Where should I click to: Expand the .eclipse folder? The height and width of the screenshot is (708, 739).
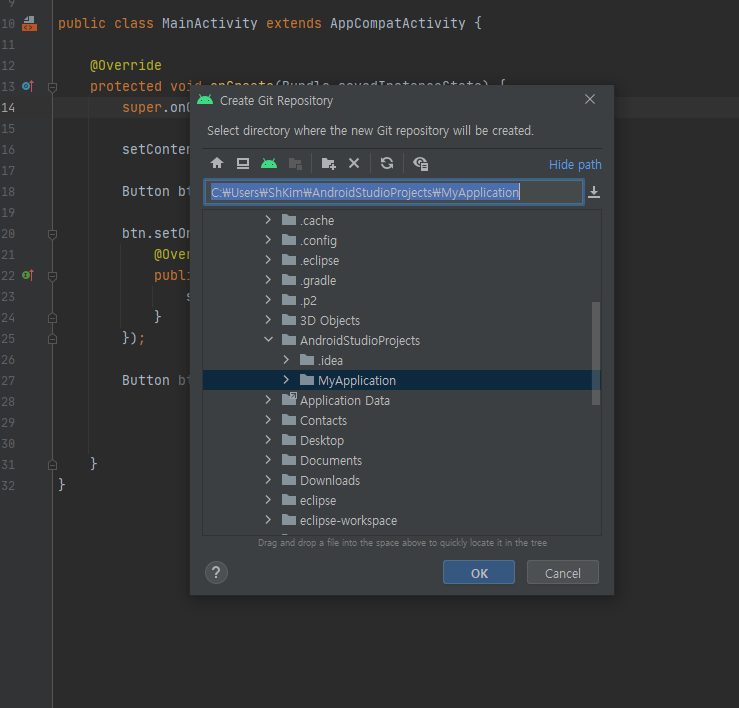(268, 260)
